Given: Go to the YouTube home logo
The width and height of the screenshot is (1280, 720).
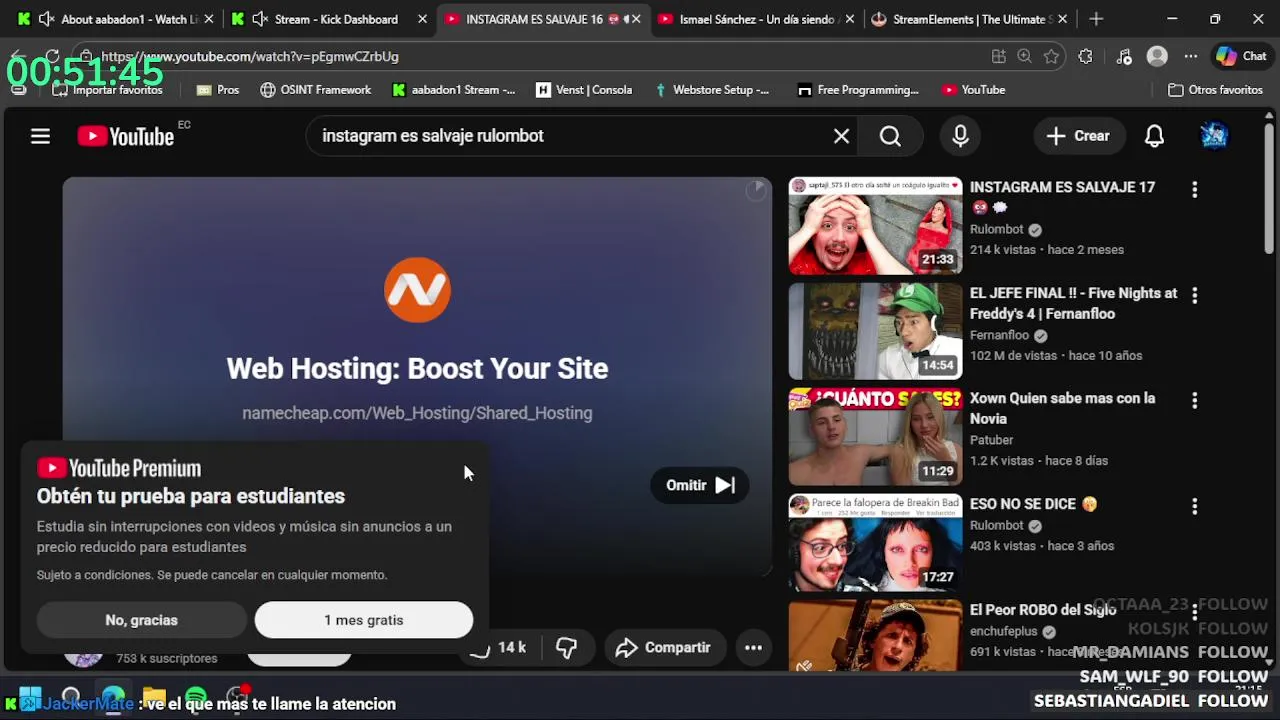Looking at the screenshot, I should 126,136.
